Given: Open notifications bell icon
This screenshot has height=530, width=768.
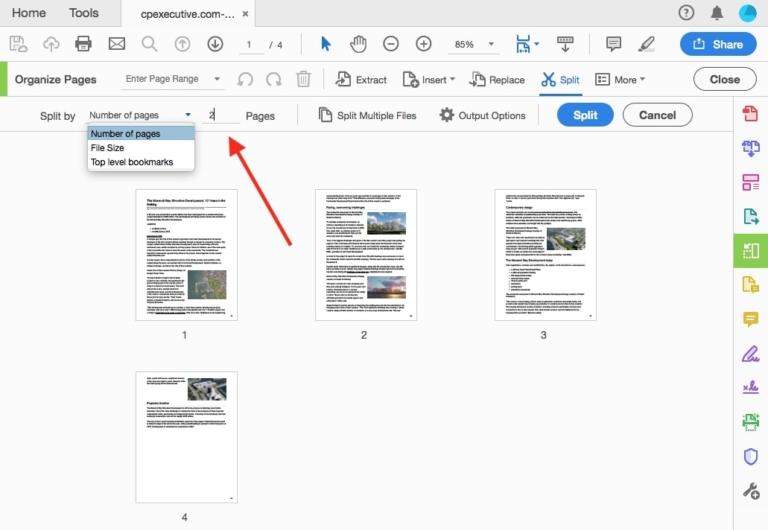Looking at the screenshot, I should click(x=716, y=13).
